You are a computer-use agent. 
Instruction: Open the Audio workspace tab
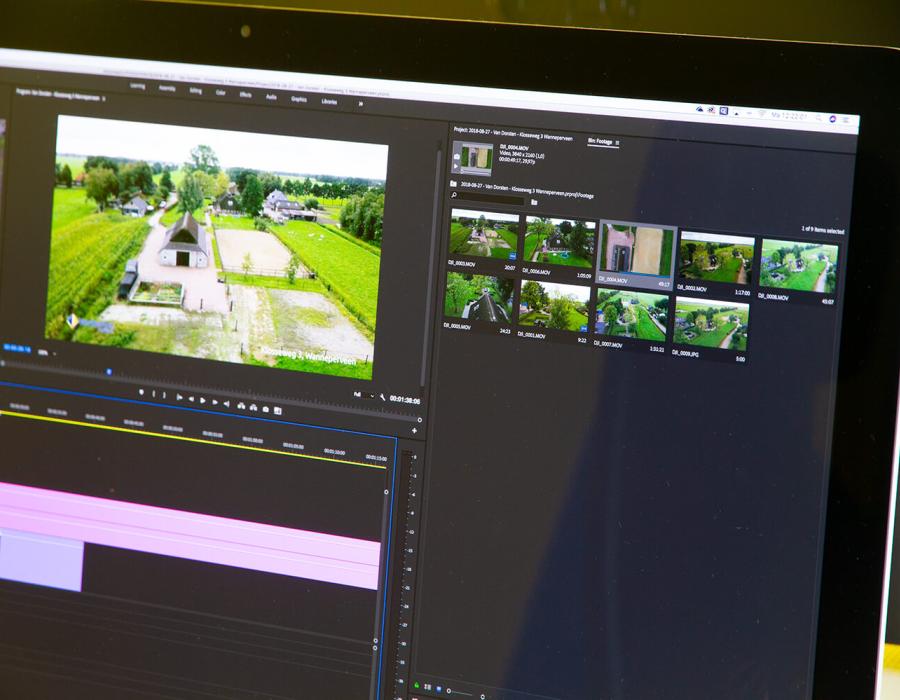271,97
